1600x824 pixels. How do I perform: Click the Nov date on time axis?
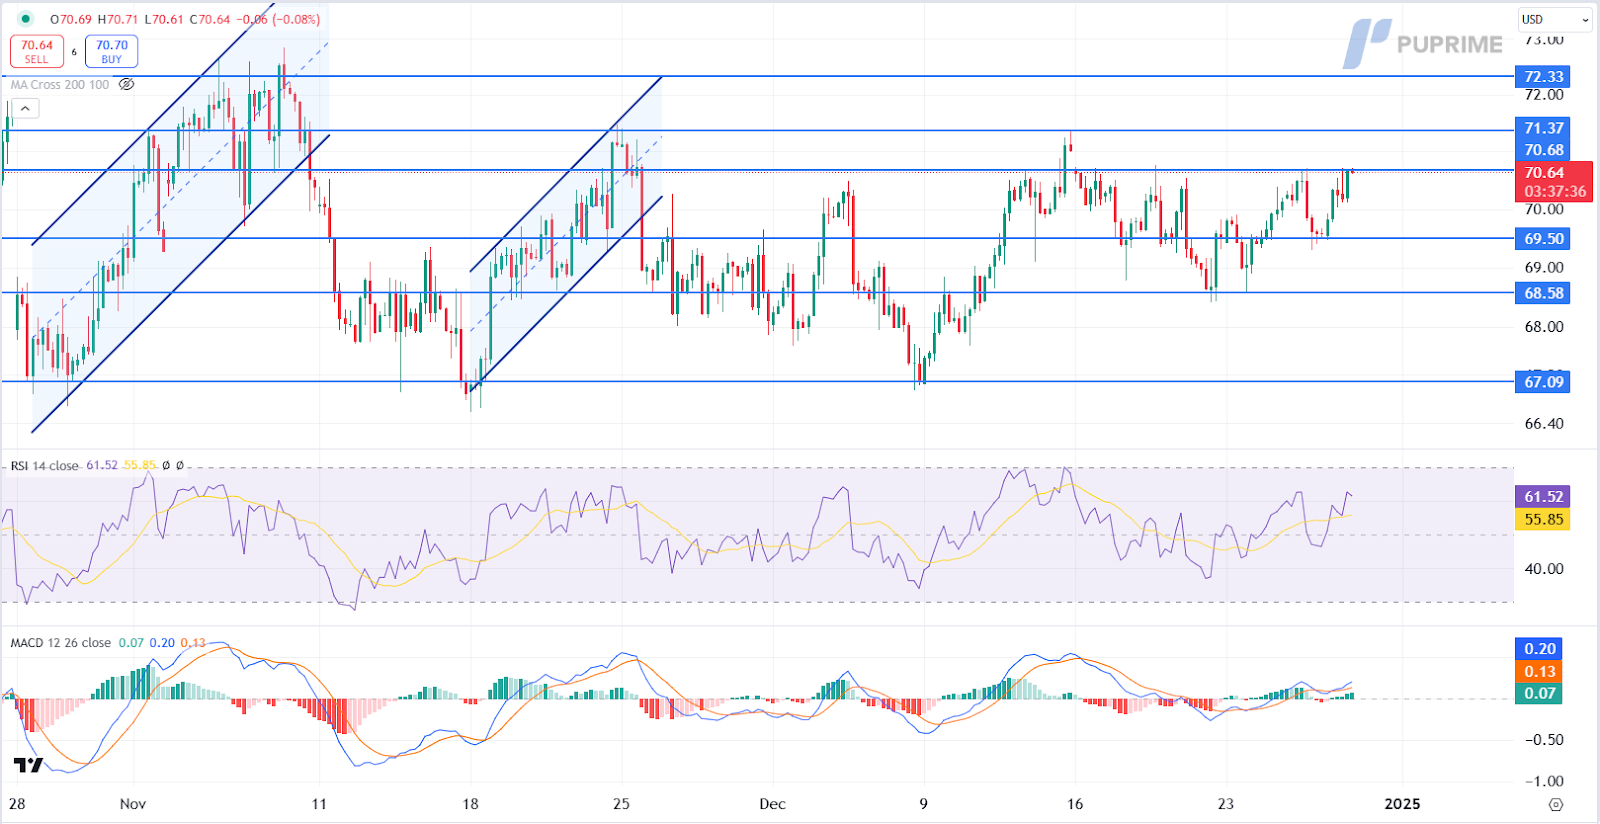pos(133,804)
